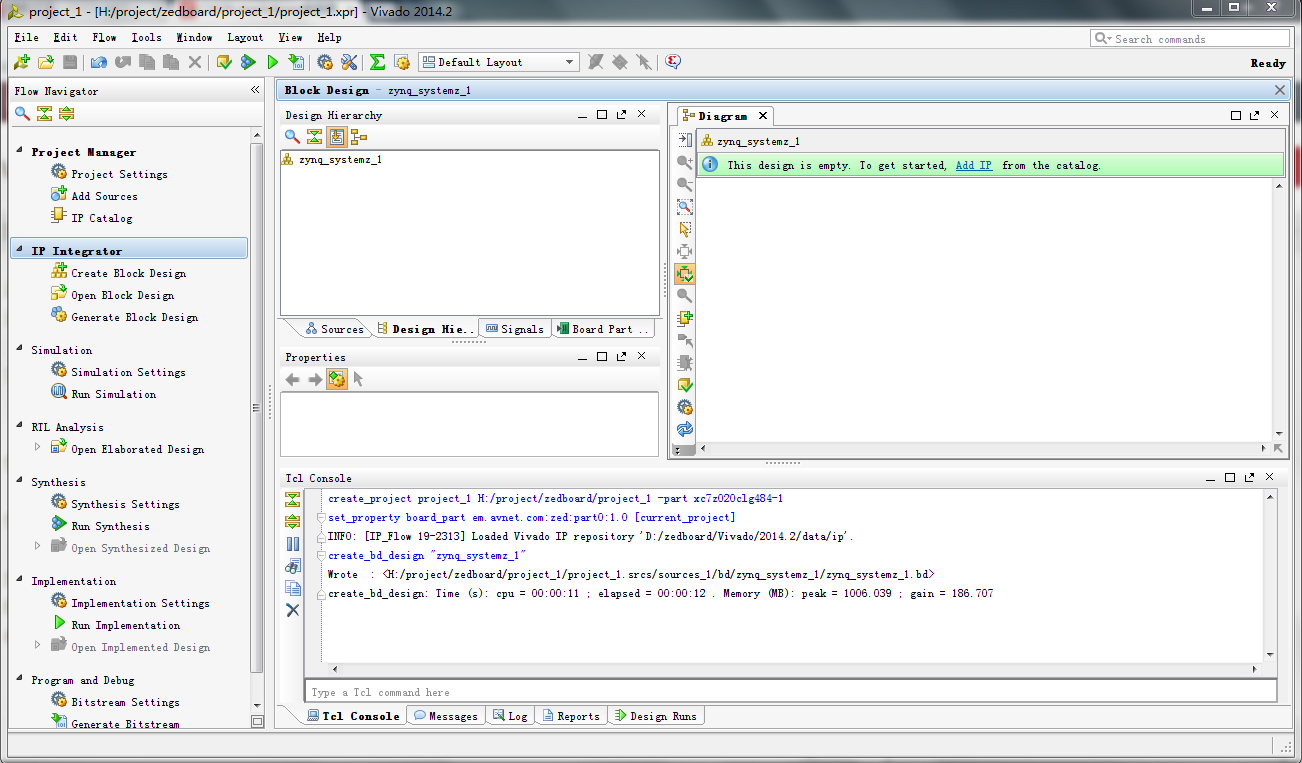Expand Open Synthesized Design item

pos(38,546)
